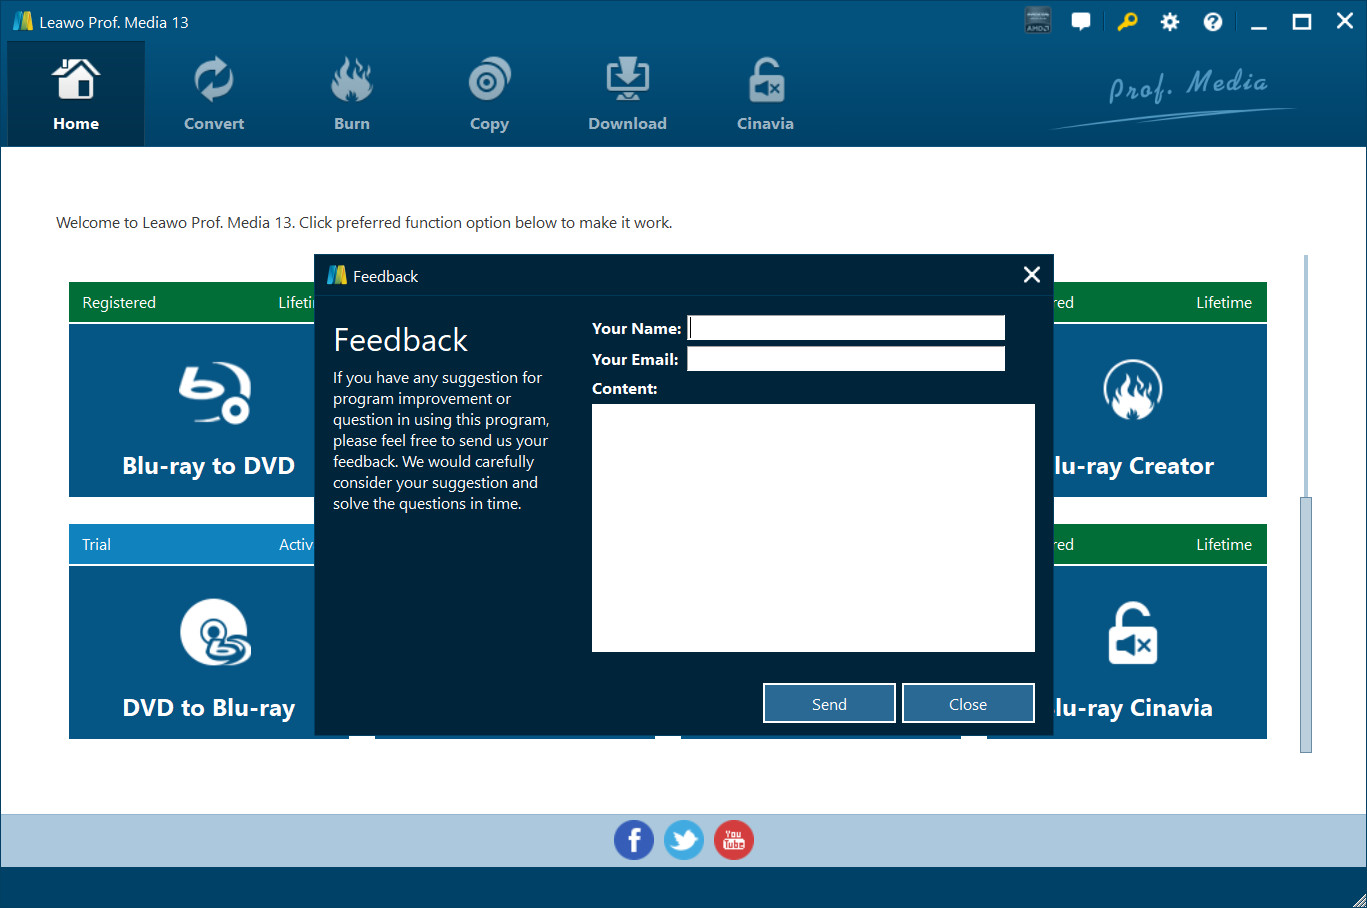Click the Registered label above Blu-ray to DVD

pos(119,303)
